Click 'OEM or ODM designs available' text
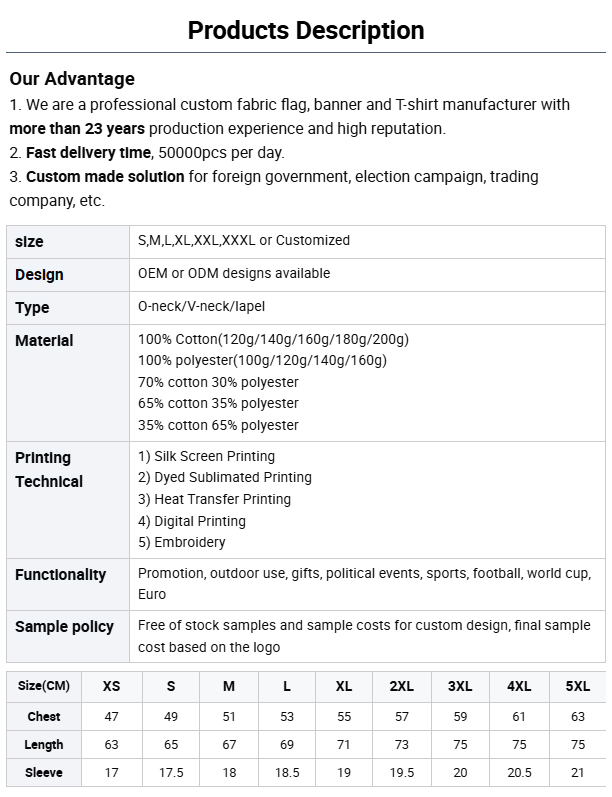The height and width of the screenshot is (797, 612). (234, 273)
